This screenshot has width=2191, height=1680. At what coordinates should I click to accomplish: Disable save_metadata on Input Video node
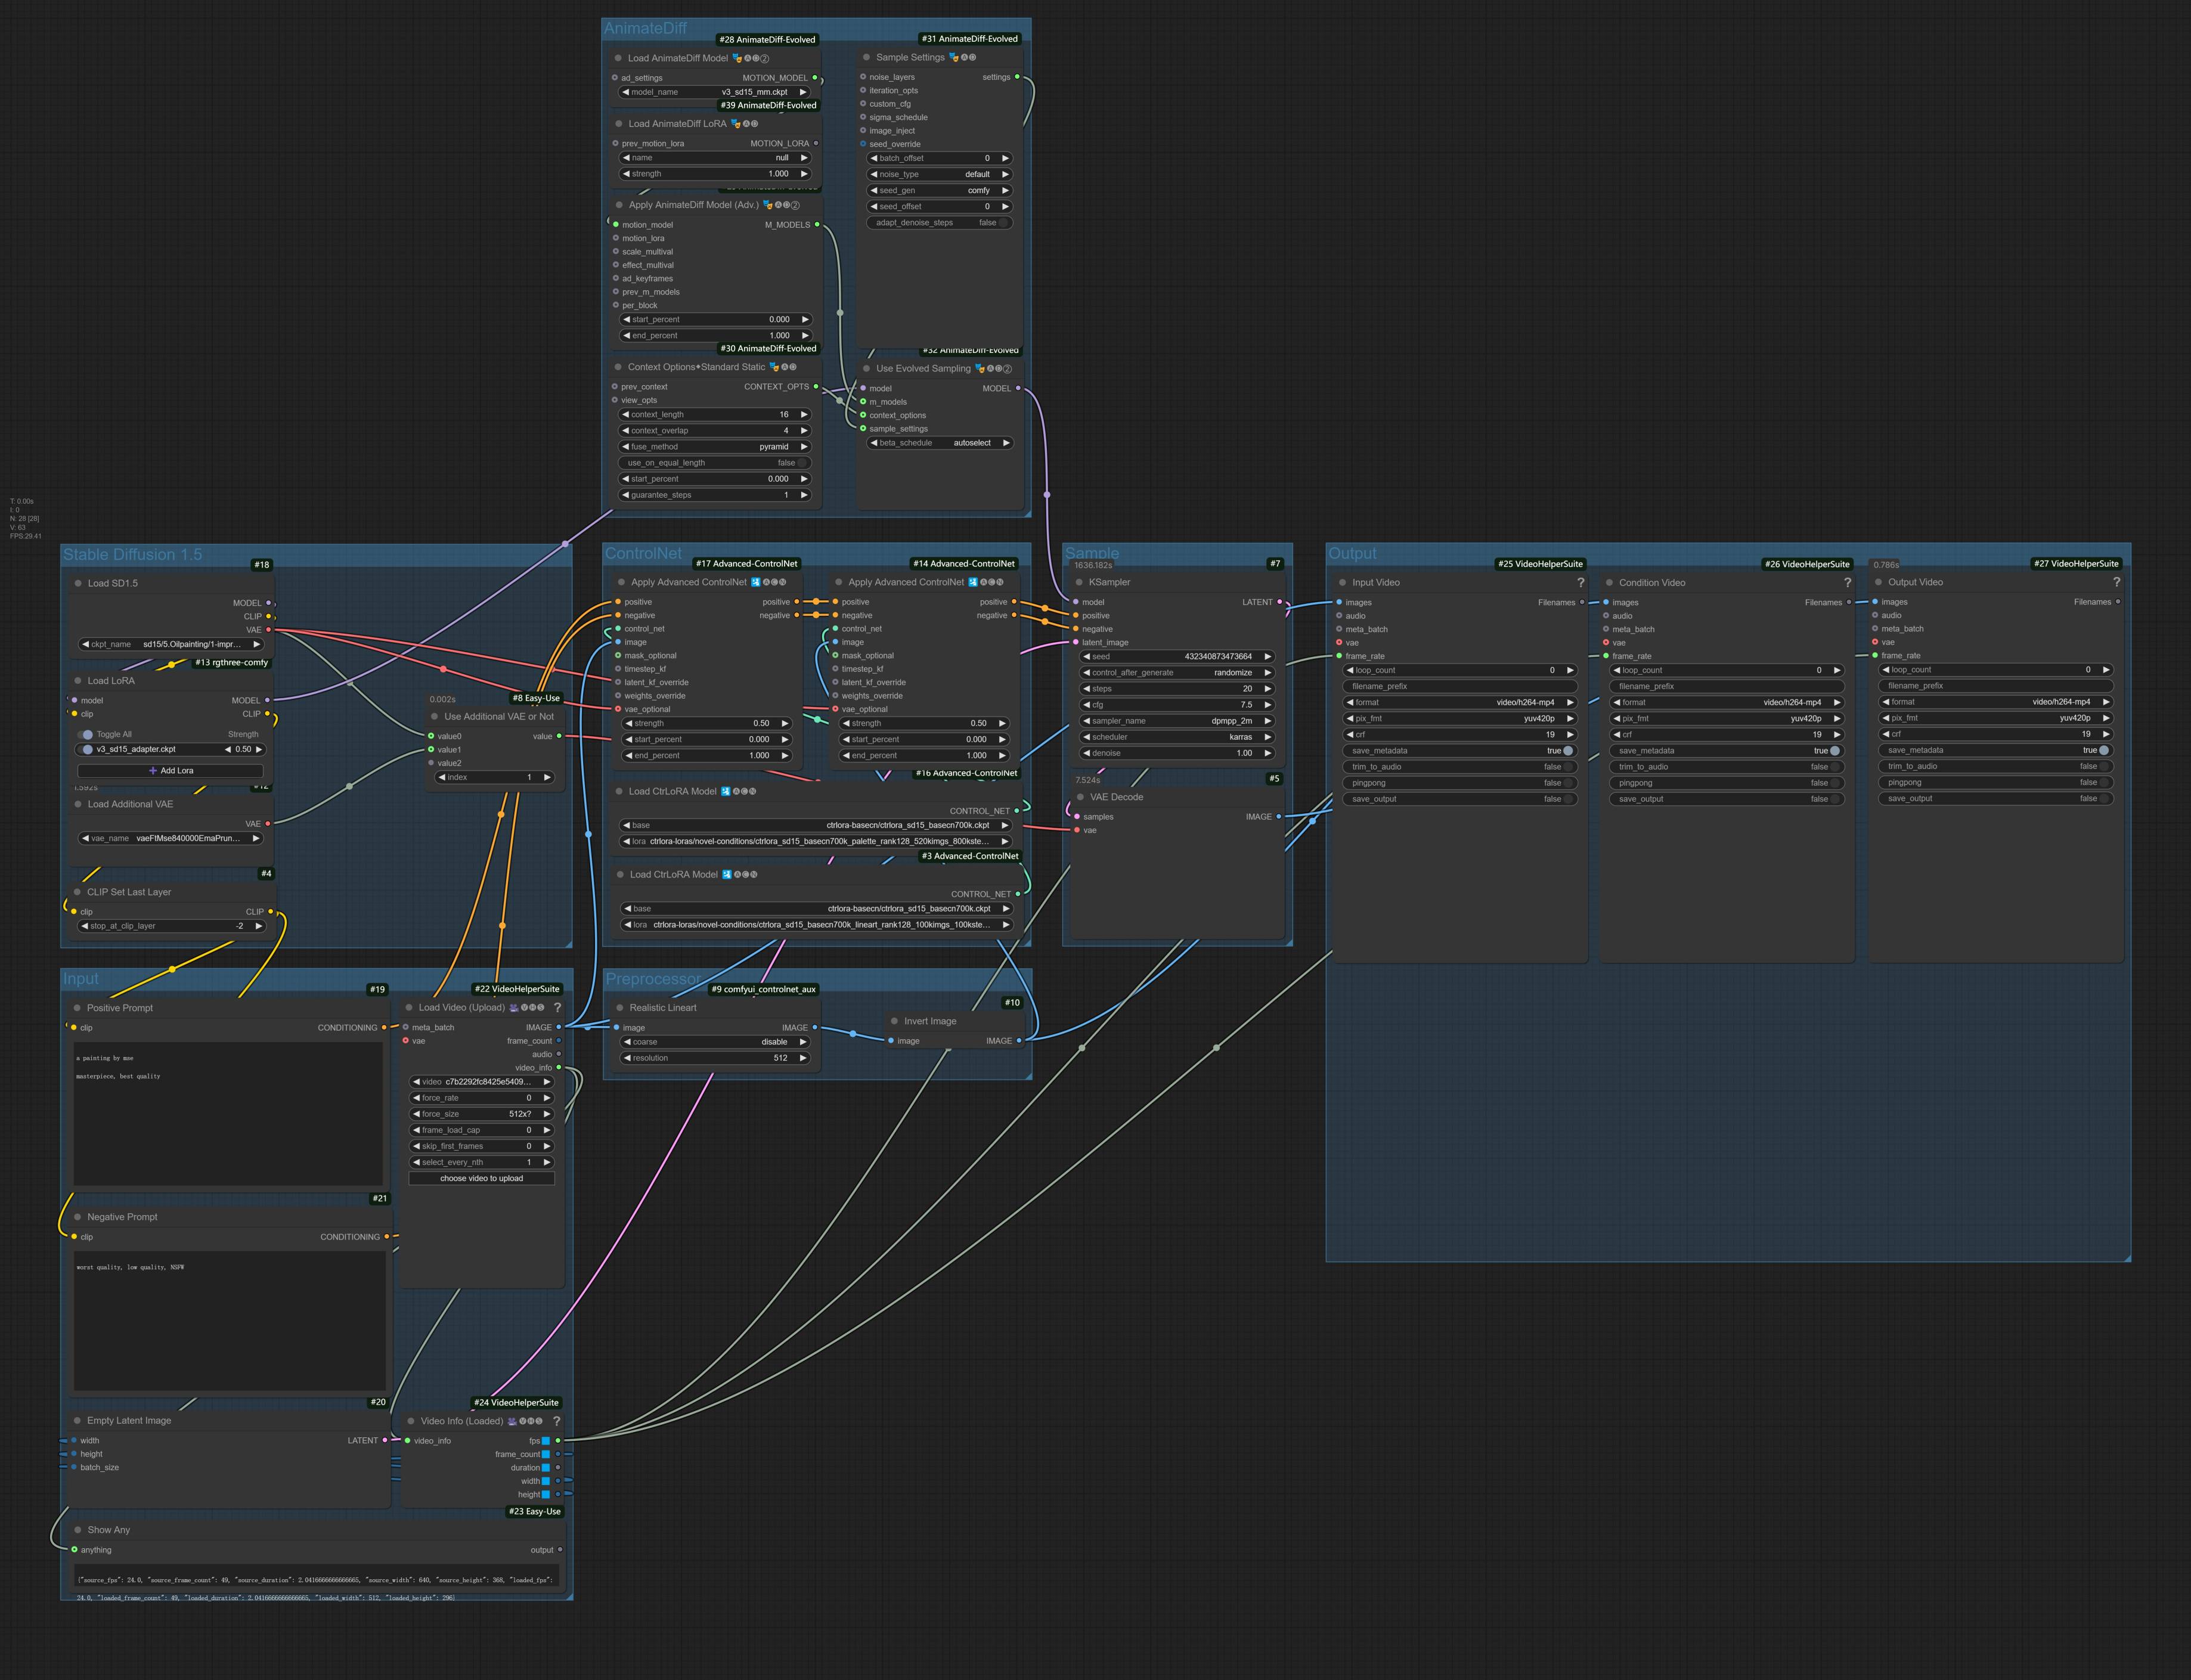(x=1567, y=751)
